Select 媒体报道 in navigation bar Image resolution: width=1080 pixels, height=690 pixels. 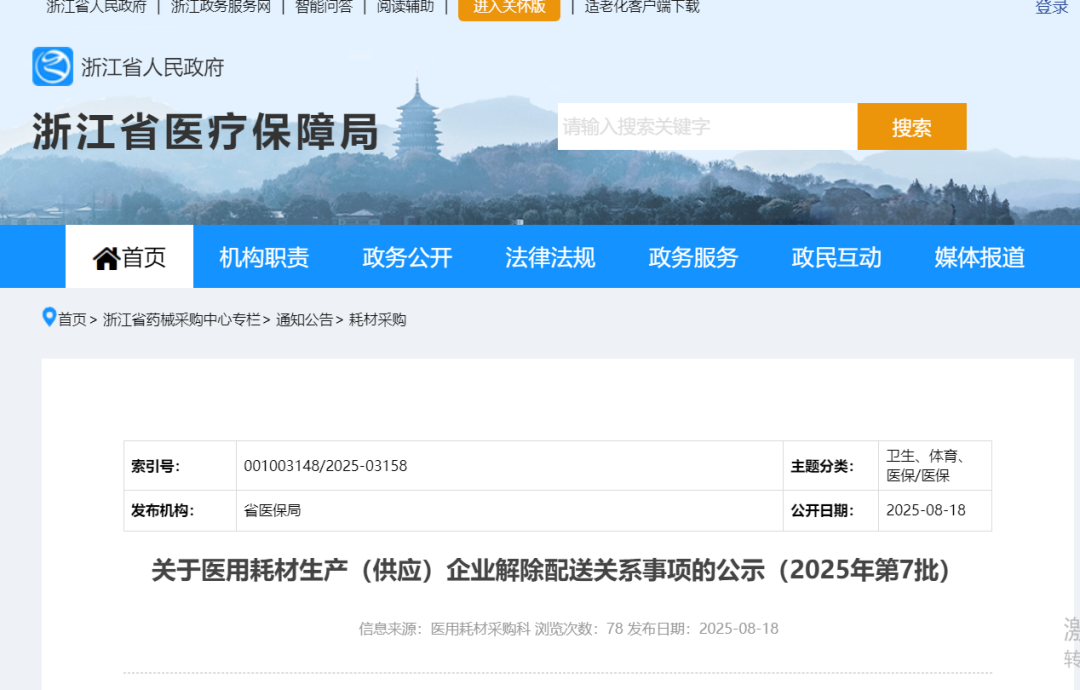[979, 258]
